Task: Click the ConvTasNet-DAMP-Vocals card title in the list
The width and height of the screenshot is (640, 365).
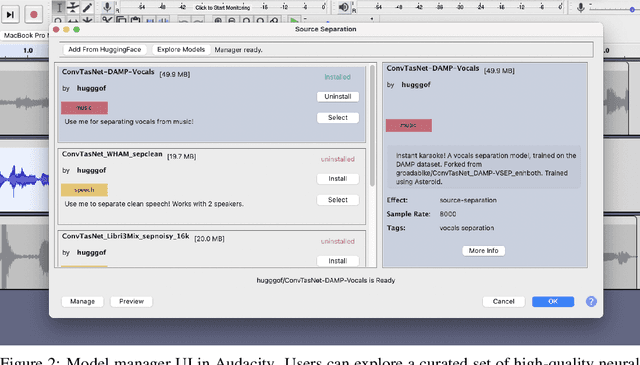Action: tap(108, 72)
